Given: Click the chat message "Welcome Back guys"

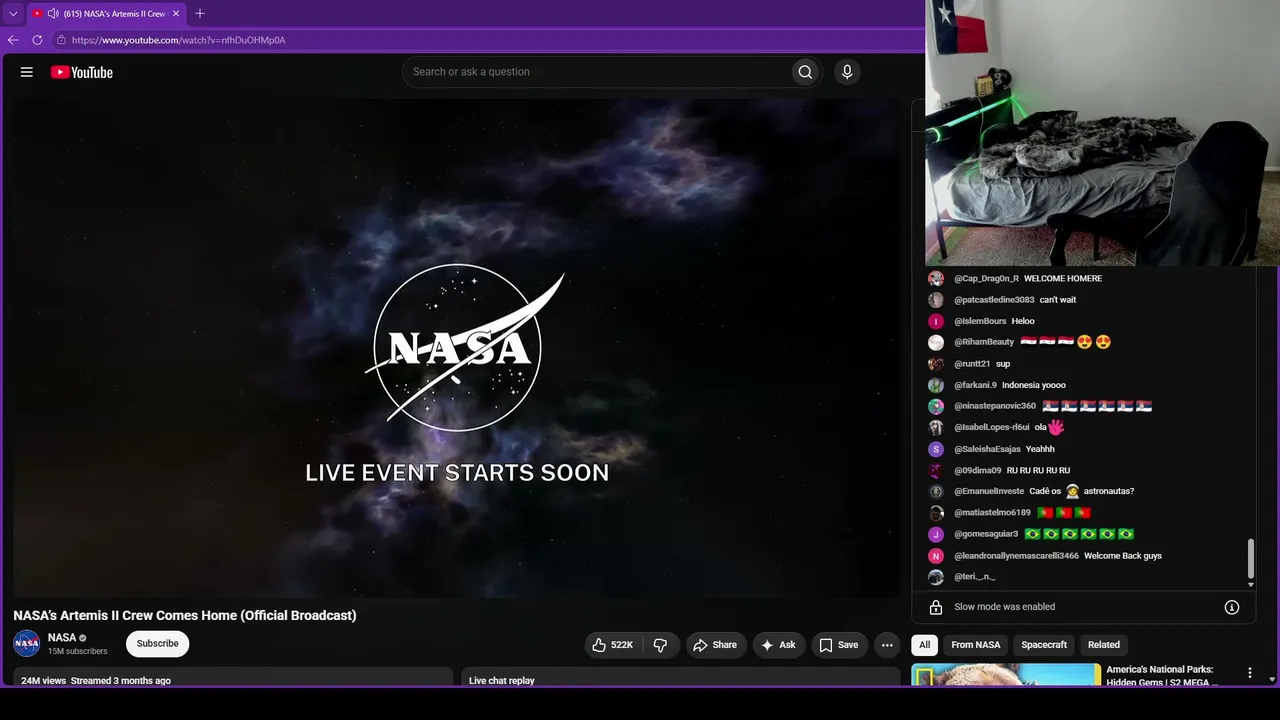Looking at the screenshot, I should [x=1123, y=556].
